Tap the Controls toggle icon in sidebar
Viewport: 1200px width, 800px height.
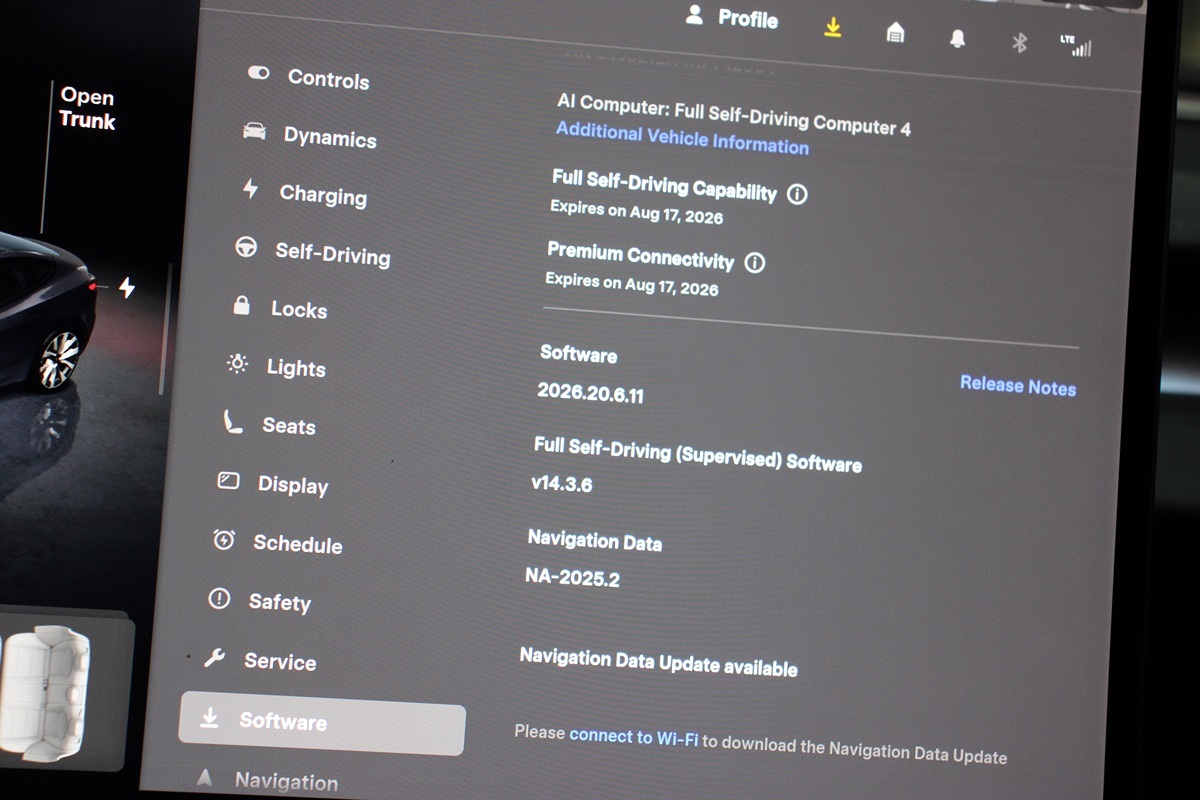(259, 73)
